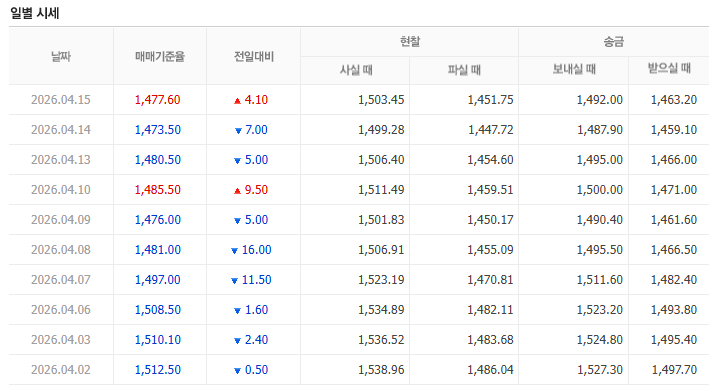Select remittance receive rate 1,497.70
Viewport: 719px width, 389px height.
coord(674,370)
